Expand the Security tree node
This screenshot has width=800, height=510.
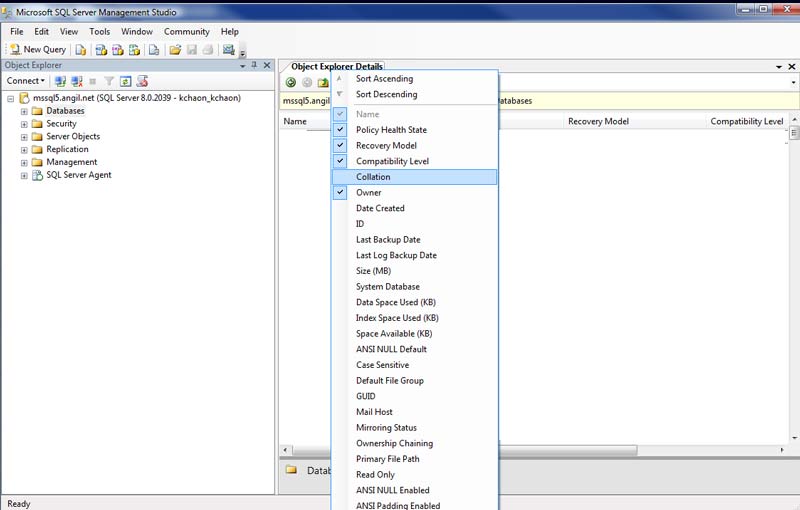click(x=24, y=124)
